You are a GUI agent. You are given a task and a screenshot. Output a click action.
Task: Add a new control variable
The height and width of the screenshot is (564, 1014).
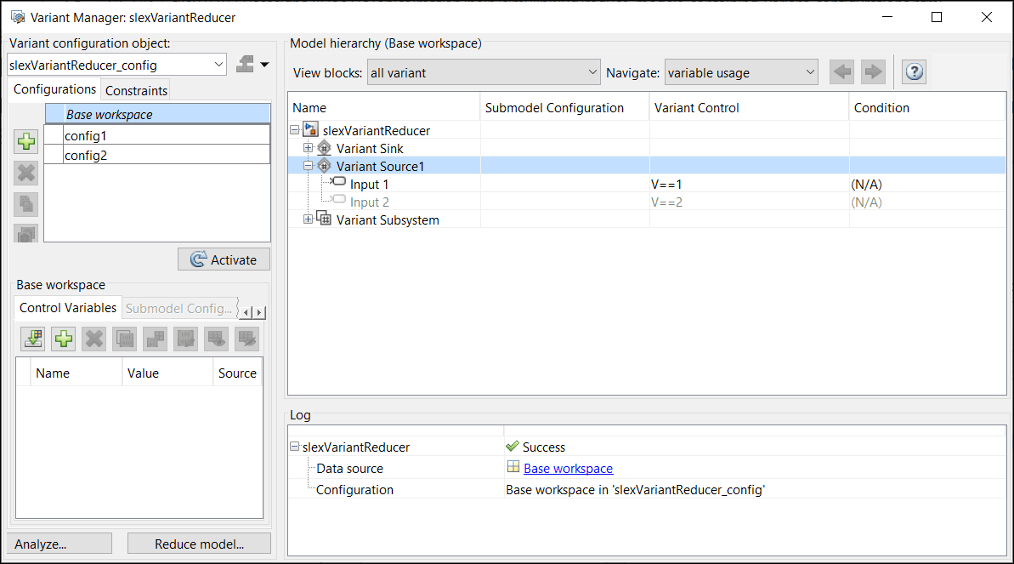point(63,338)
